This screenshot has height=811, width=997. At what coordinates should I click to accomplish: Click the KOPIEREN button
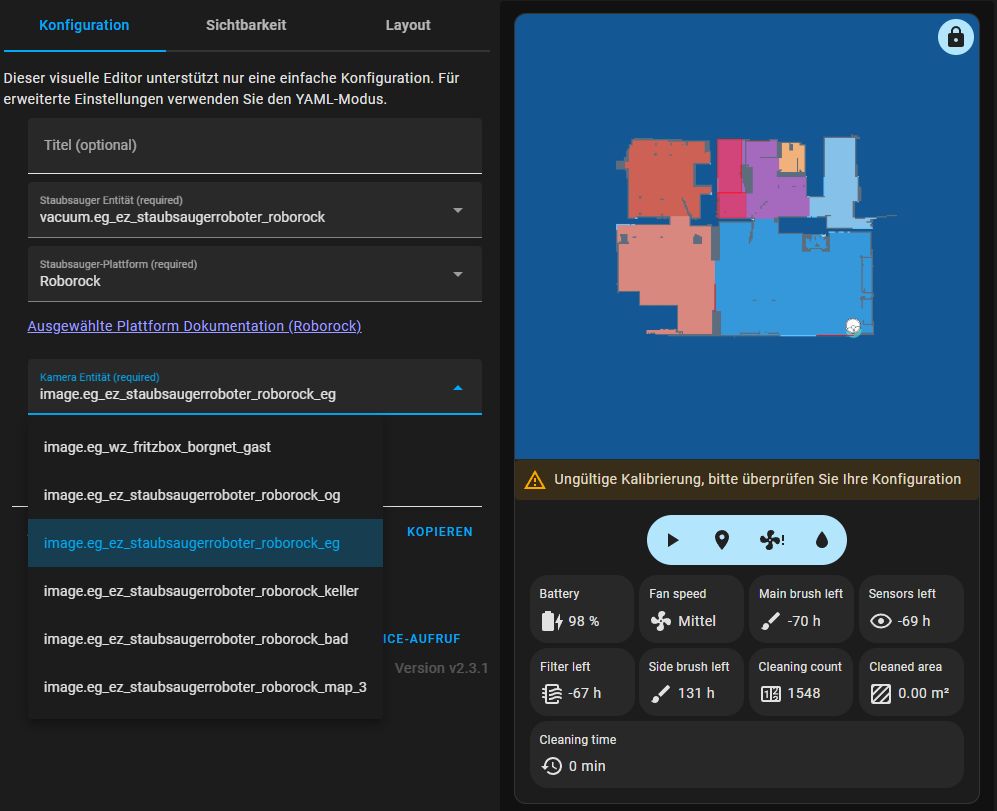coord(439,532)
